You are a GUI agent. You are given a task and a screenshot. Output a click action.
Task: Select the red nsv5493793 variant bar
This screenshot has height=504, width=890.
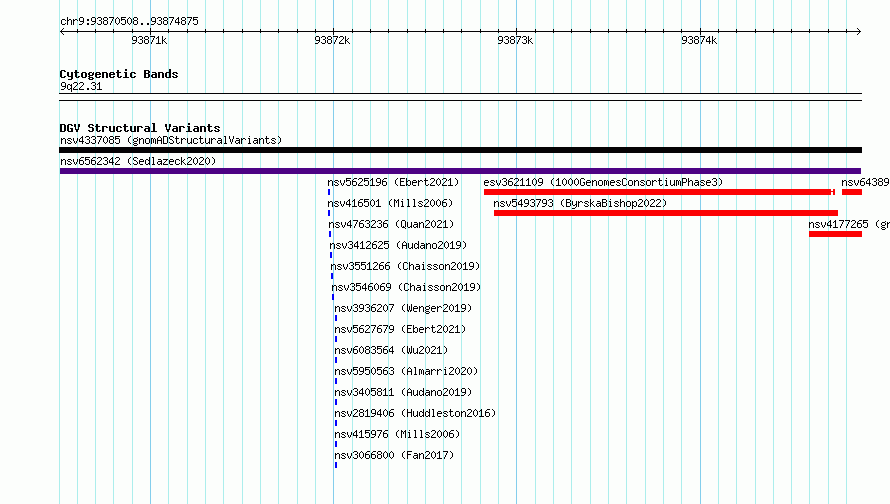coord(666,213)
